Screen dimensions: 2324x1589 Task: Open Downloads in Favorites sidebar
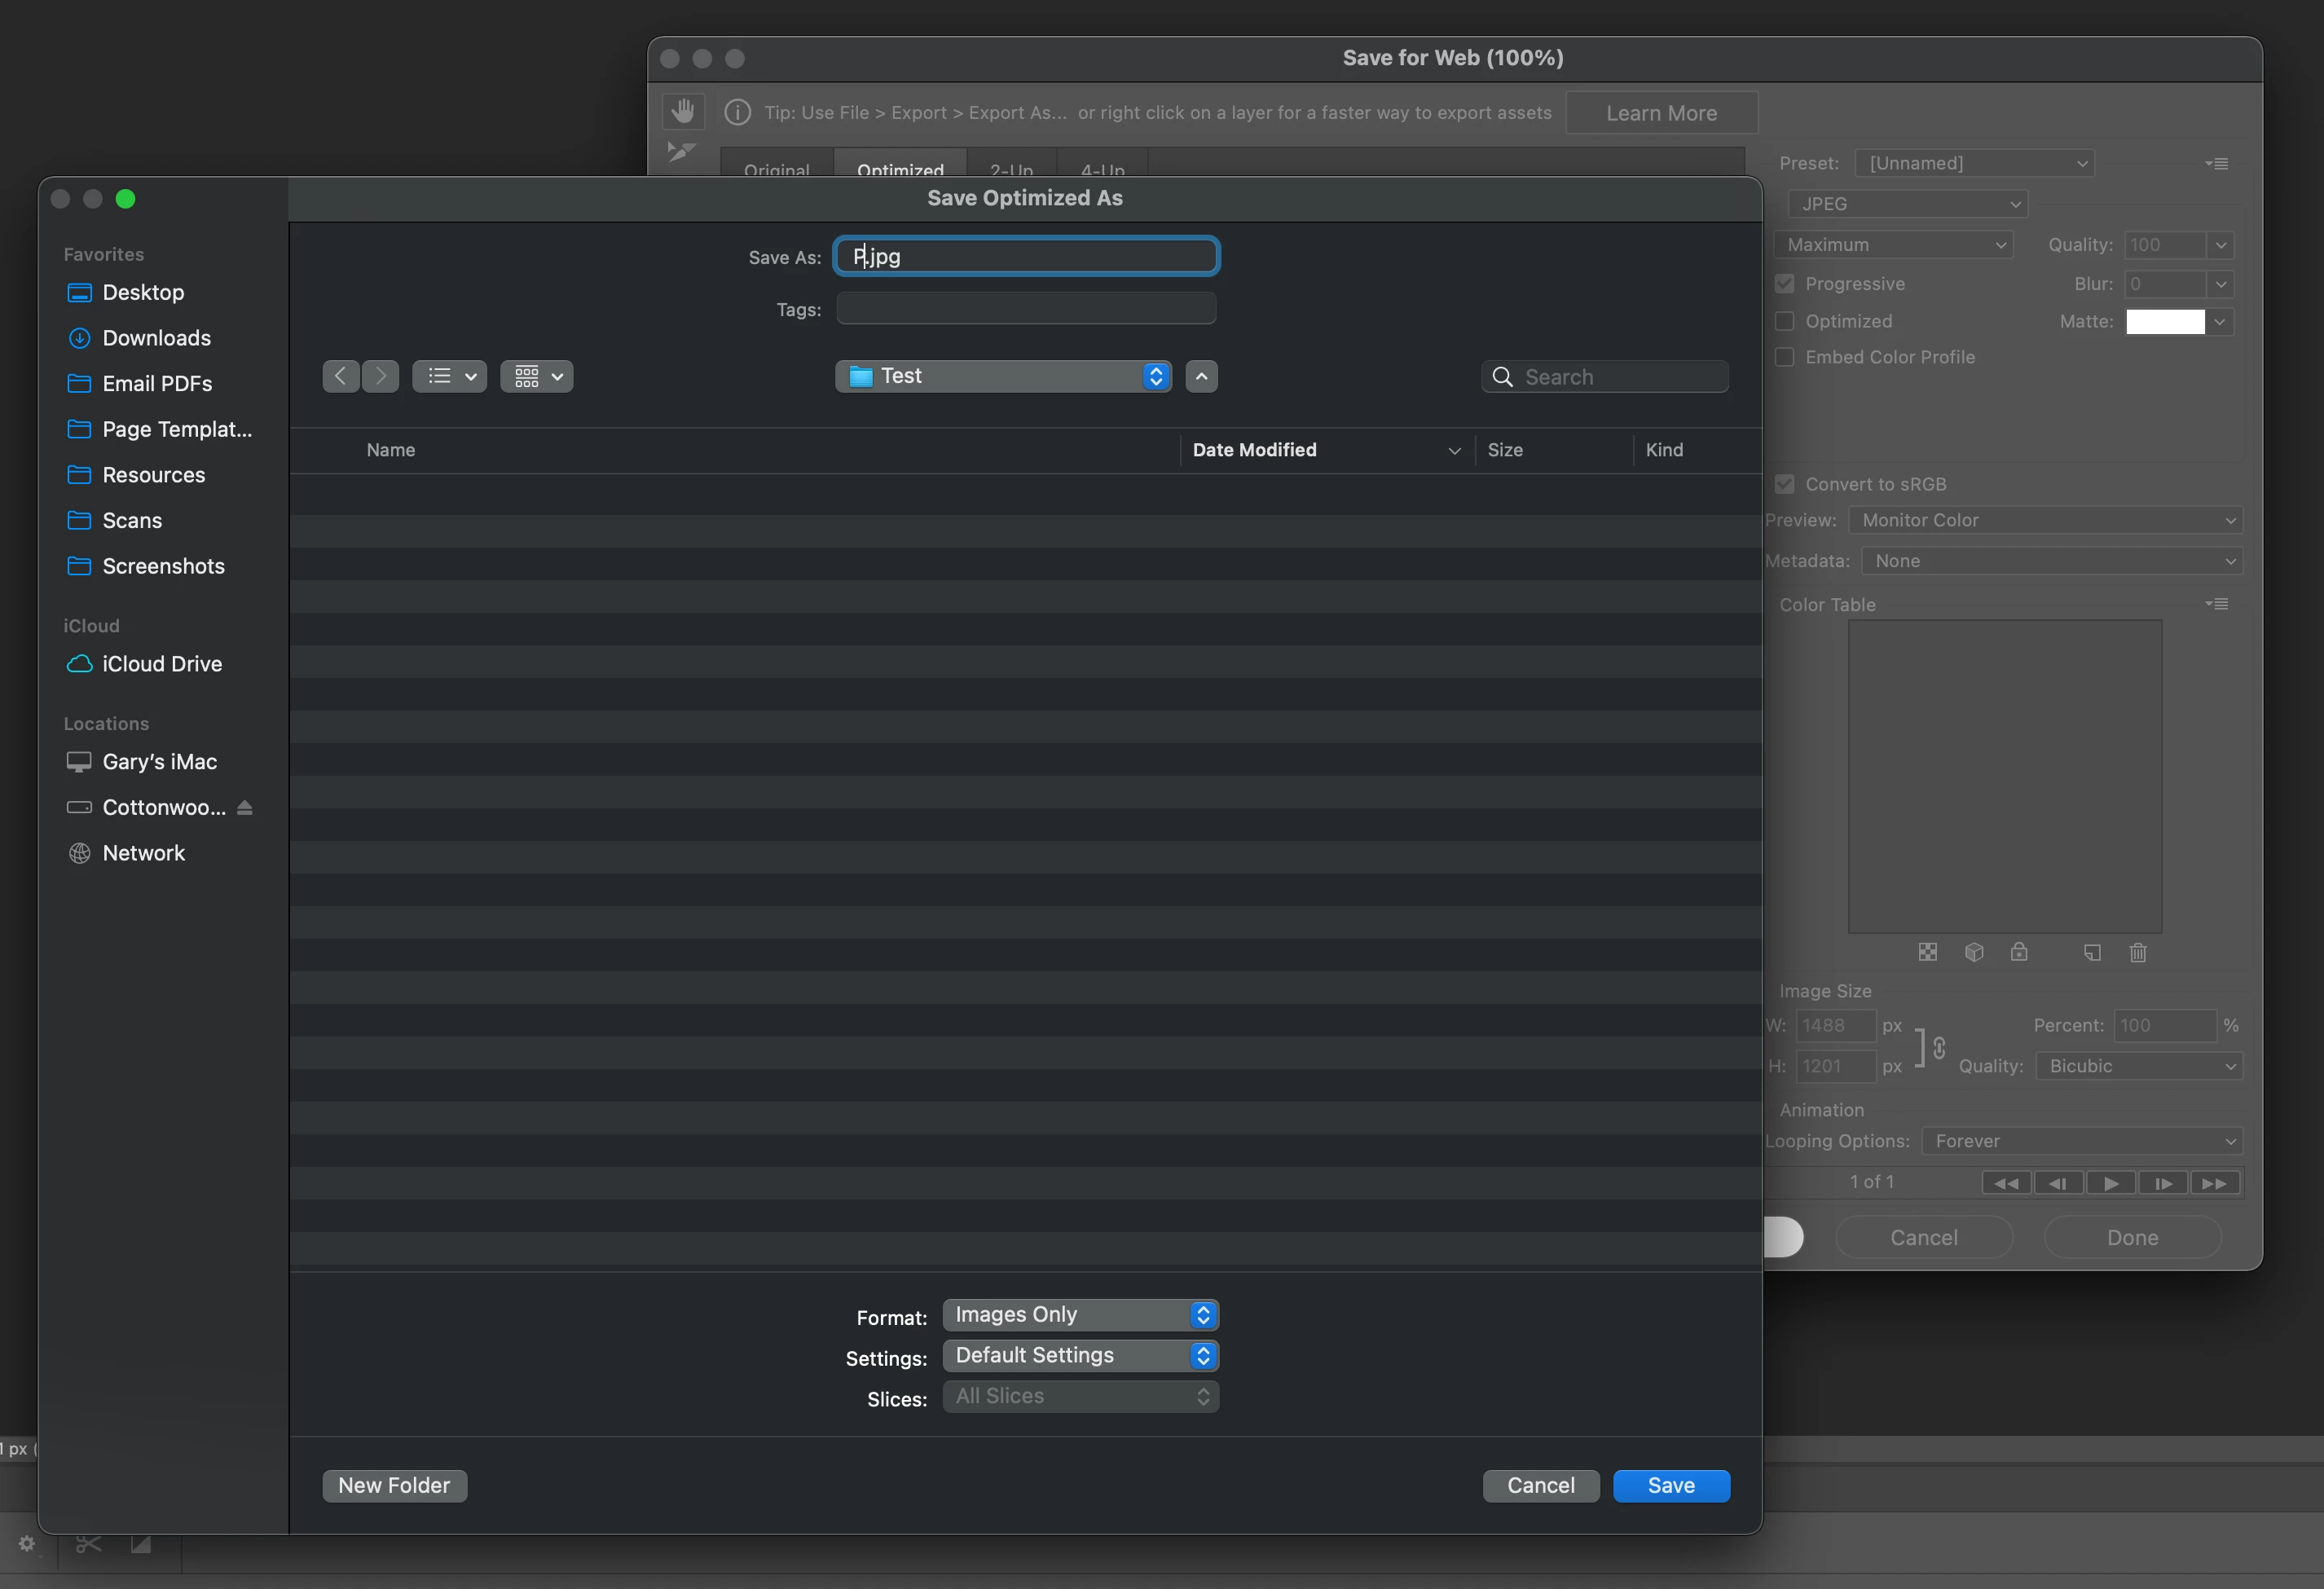pos(156,338)
